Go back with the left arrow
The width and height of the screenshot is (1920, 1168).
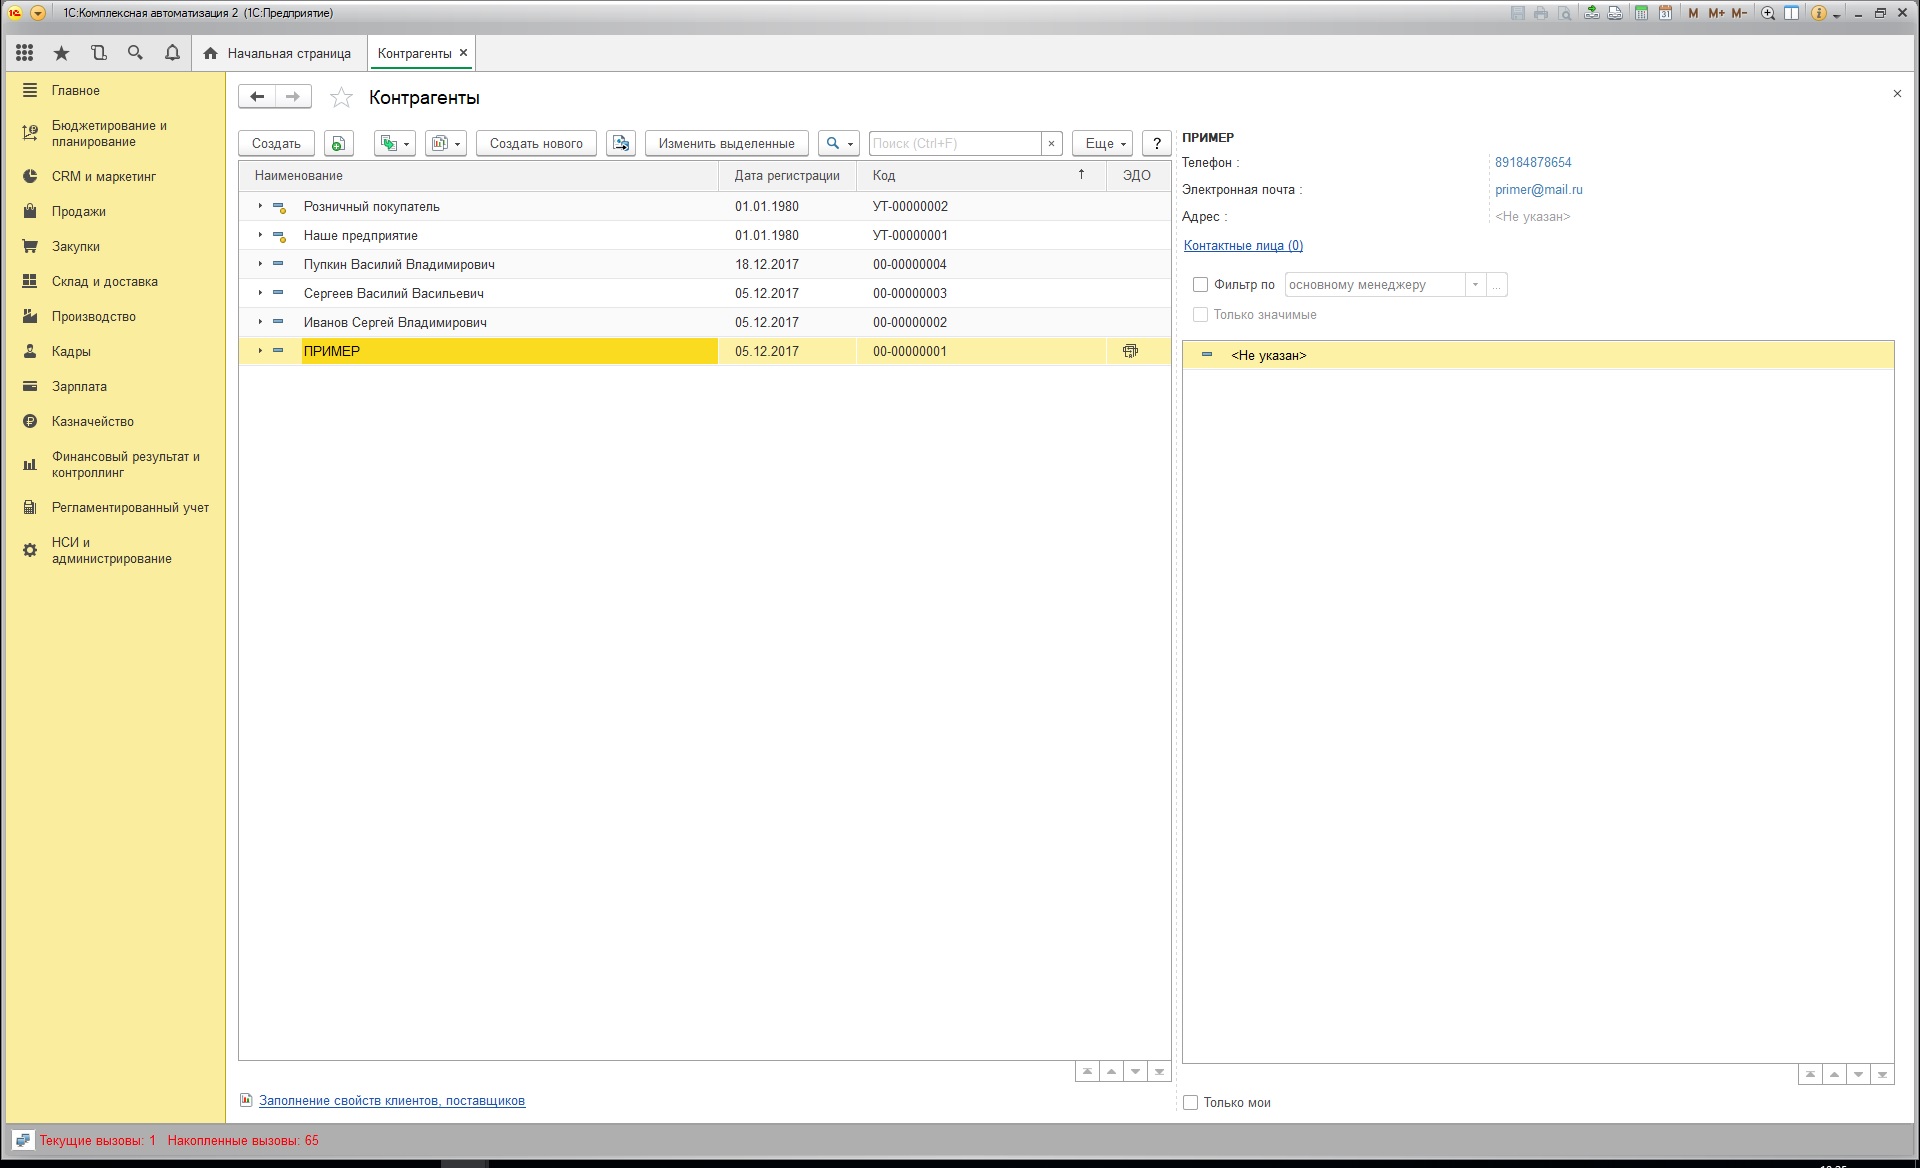coord(257,97)
